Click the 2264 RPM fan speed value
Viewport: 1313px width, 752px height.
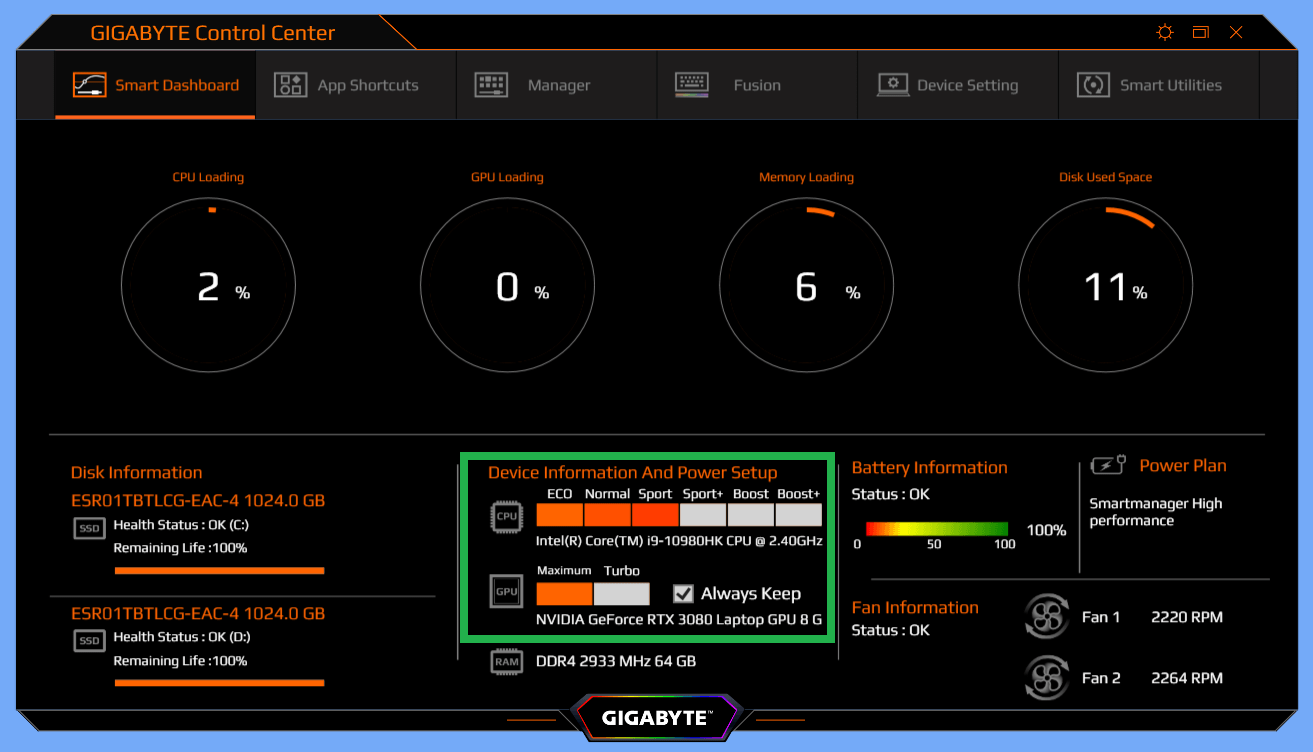coord(1187,678)
